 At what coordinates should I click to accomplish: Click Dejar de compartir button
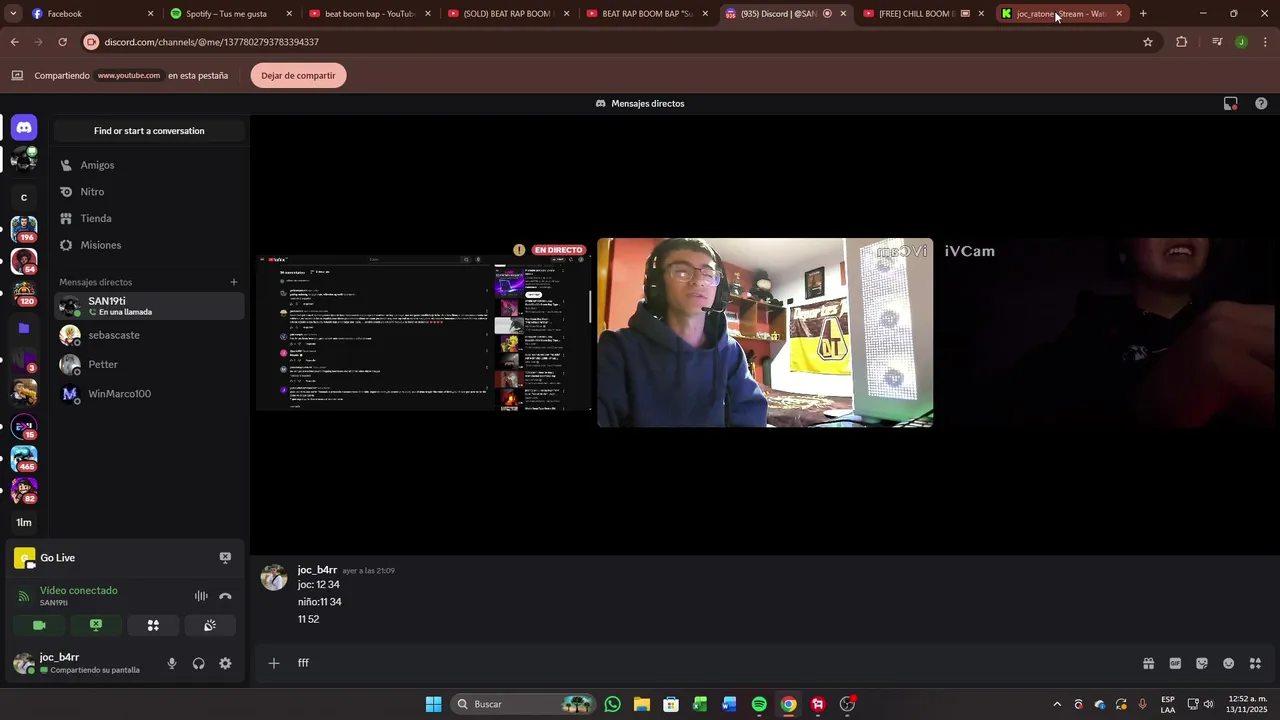[x=298, y=76]
